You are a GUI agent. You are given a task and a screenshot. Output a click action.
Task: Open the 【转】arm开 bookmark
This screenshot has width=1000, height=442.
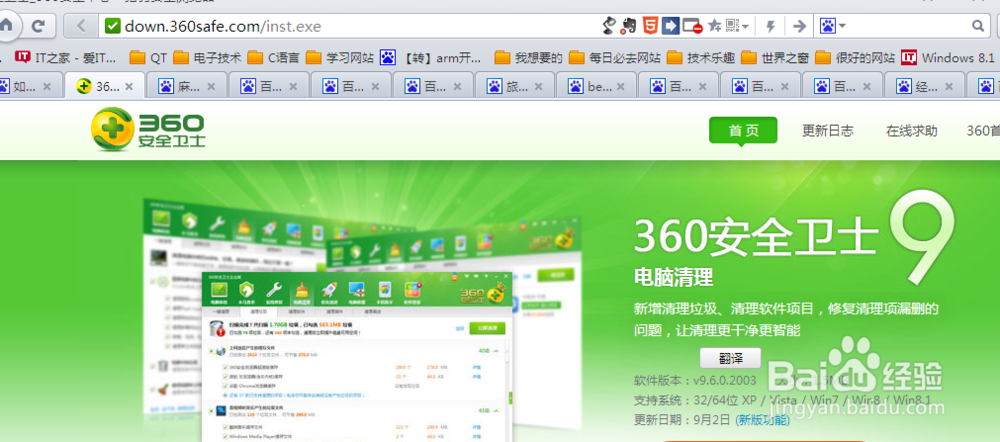[432, 58]
